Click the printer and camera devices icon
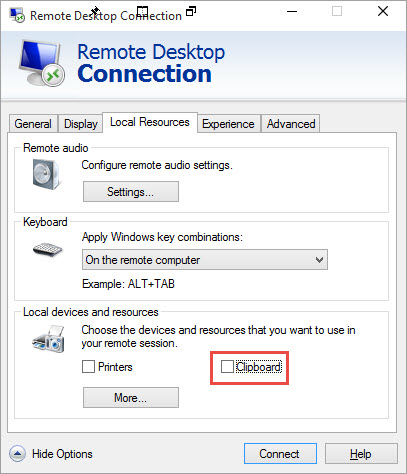 [x=48, y=339]
